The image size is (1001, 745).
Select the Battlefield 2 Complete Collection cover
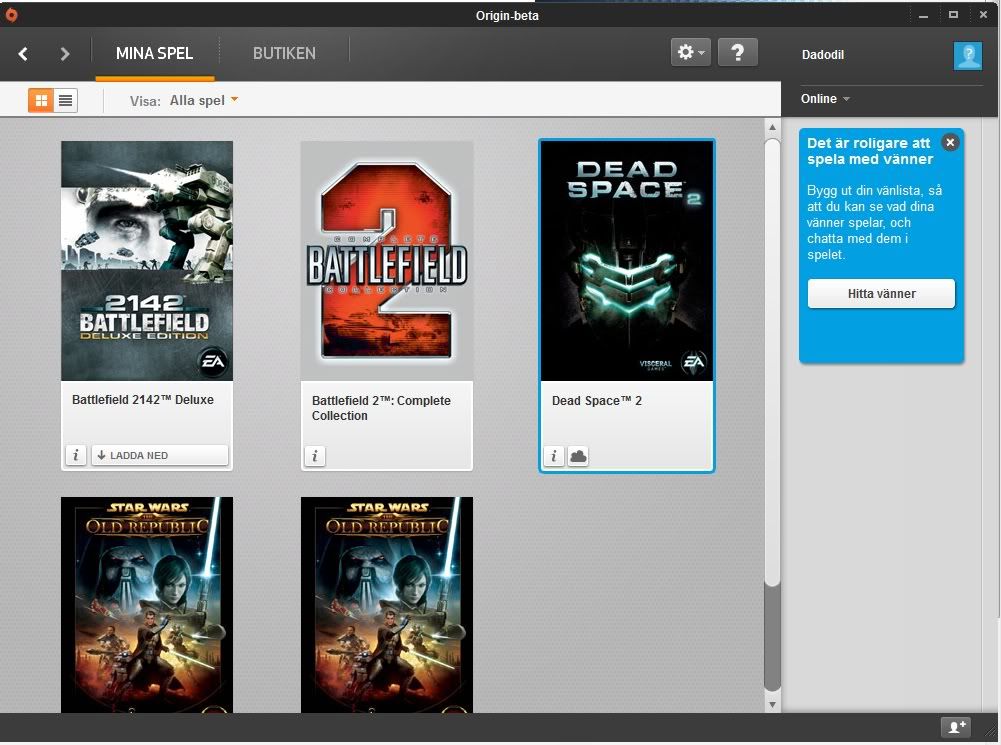[x=387, y=261]
